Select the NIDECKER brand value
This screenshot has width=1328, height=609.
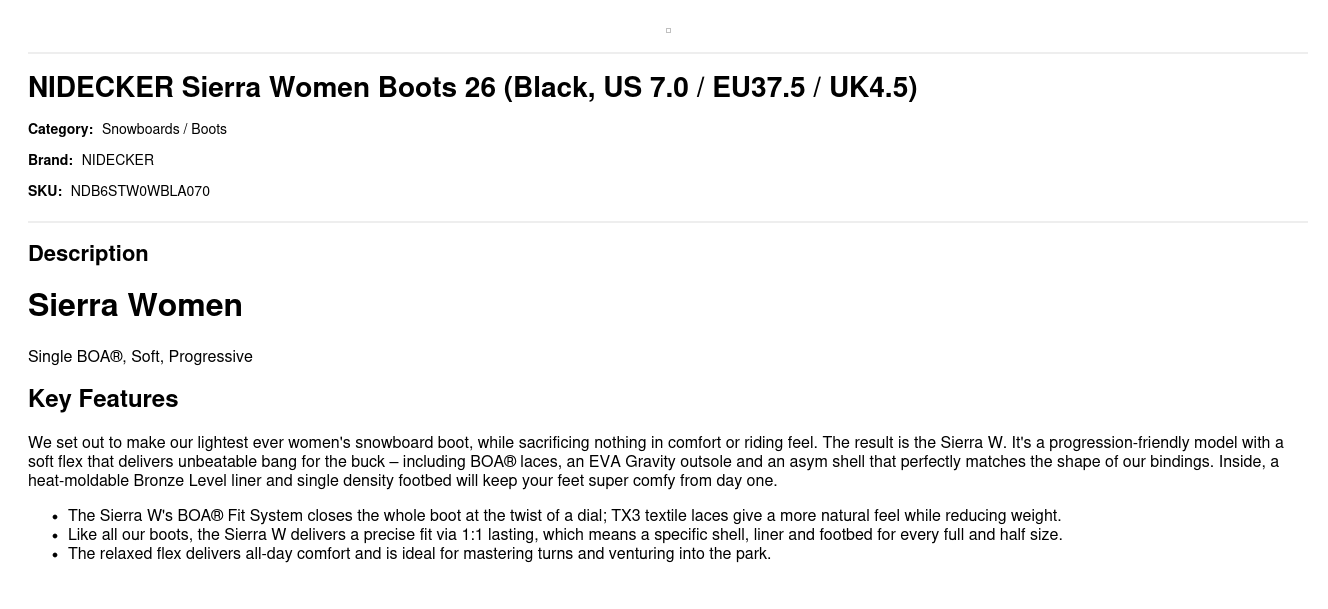pyautogui.click(x=118, y=160)
